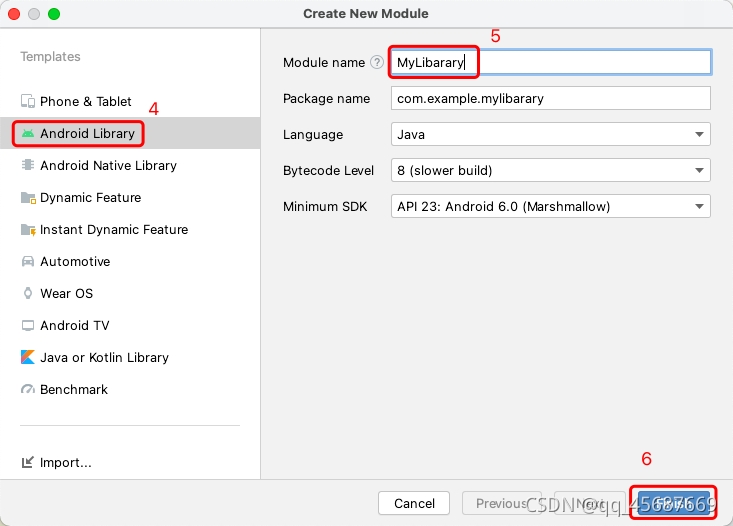Click the Dynamic Feature folder icon
The height and width of the screenshot is (526, 733).
tap(28, 198)
